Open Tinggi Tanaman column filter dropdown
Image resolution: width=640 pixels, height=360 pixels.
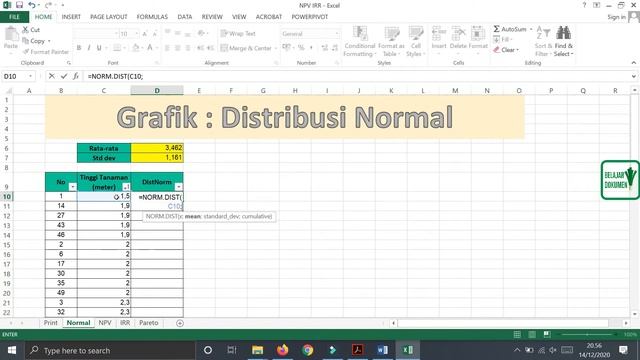[126, 187]
